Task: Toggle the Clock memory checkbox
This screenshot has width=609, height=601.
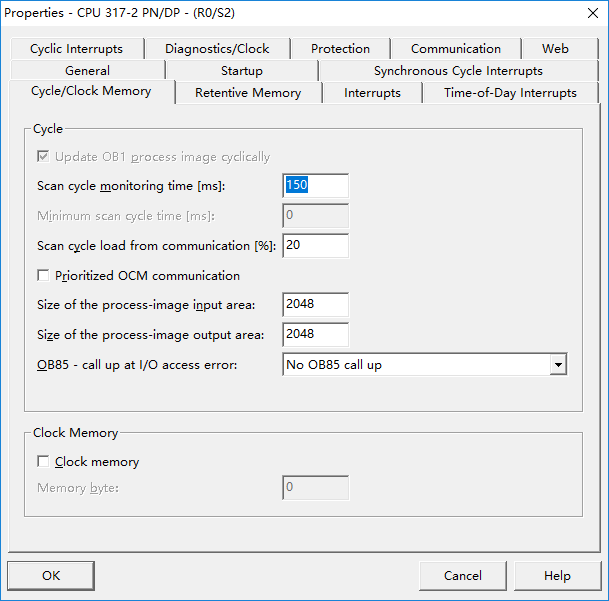Action: 43,462
